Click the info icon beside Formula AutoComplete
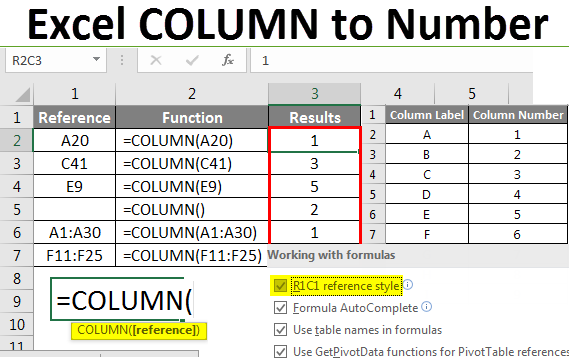 [427, 307]
